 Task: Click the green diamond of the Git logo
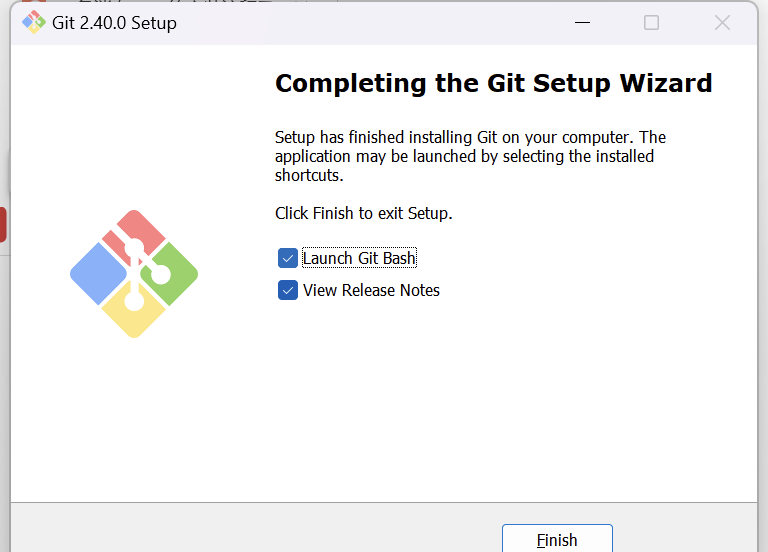(x=170, y=274)
